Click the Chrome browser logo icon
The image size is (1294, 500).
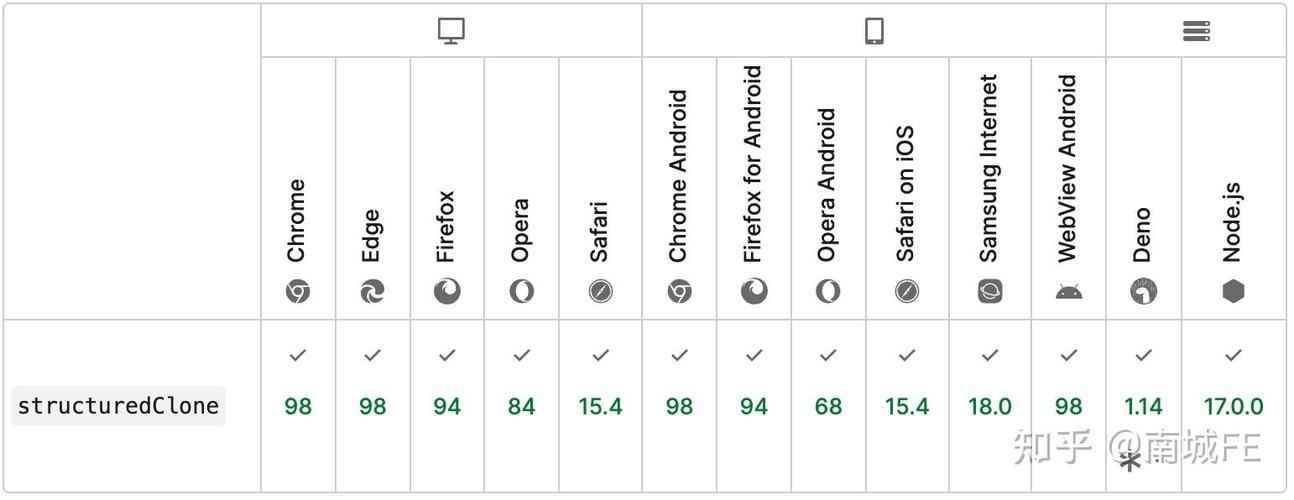pos(298,292)
